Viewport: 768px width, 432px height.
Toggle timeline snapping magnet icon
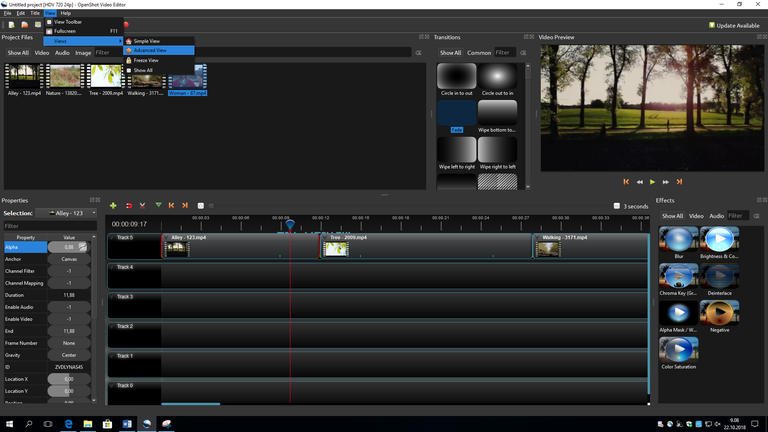tap(128, 205)
